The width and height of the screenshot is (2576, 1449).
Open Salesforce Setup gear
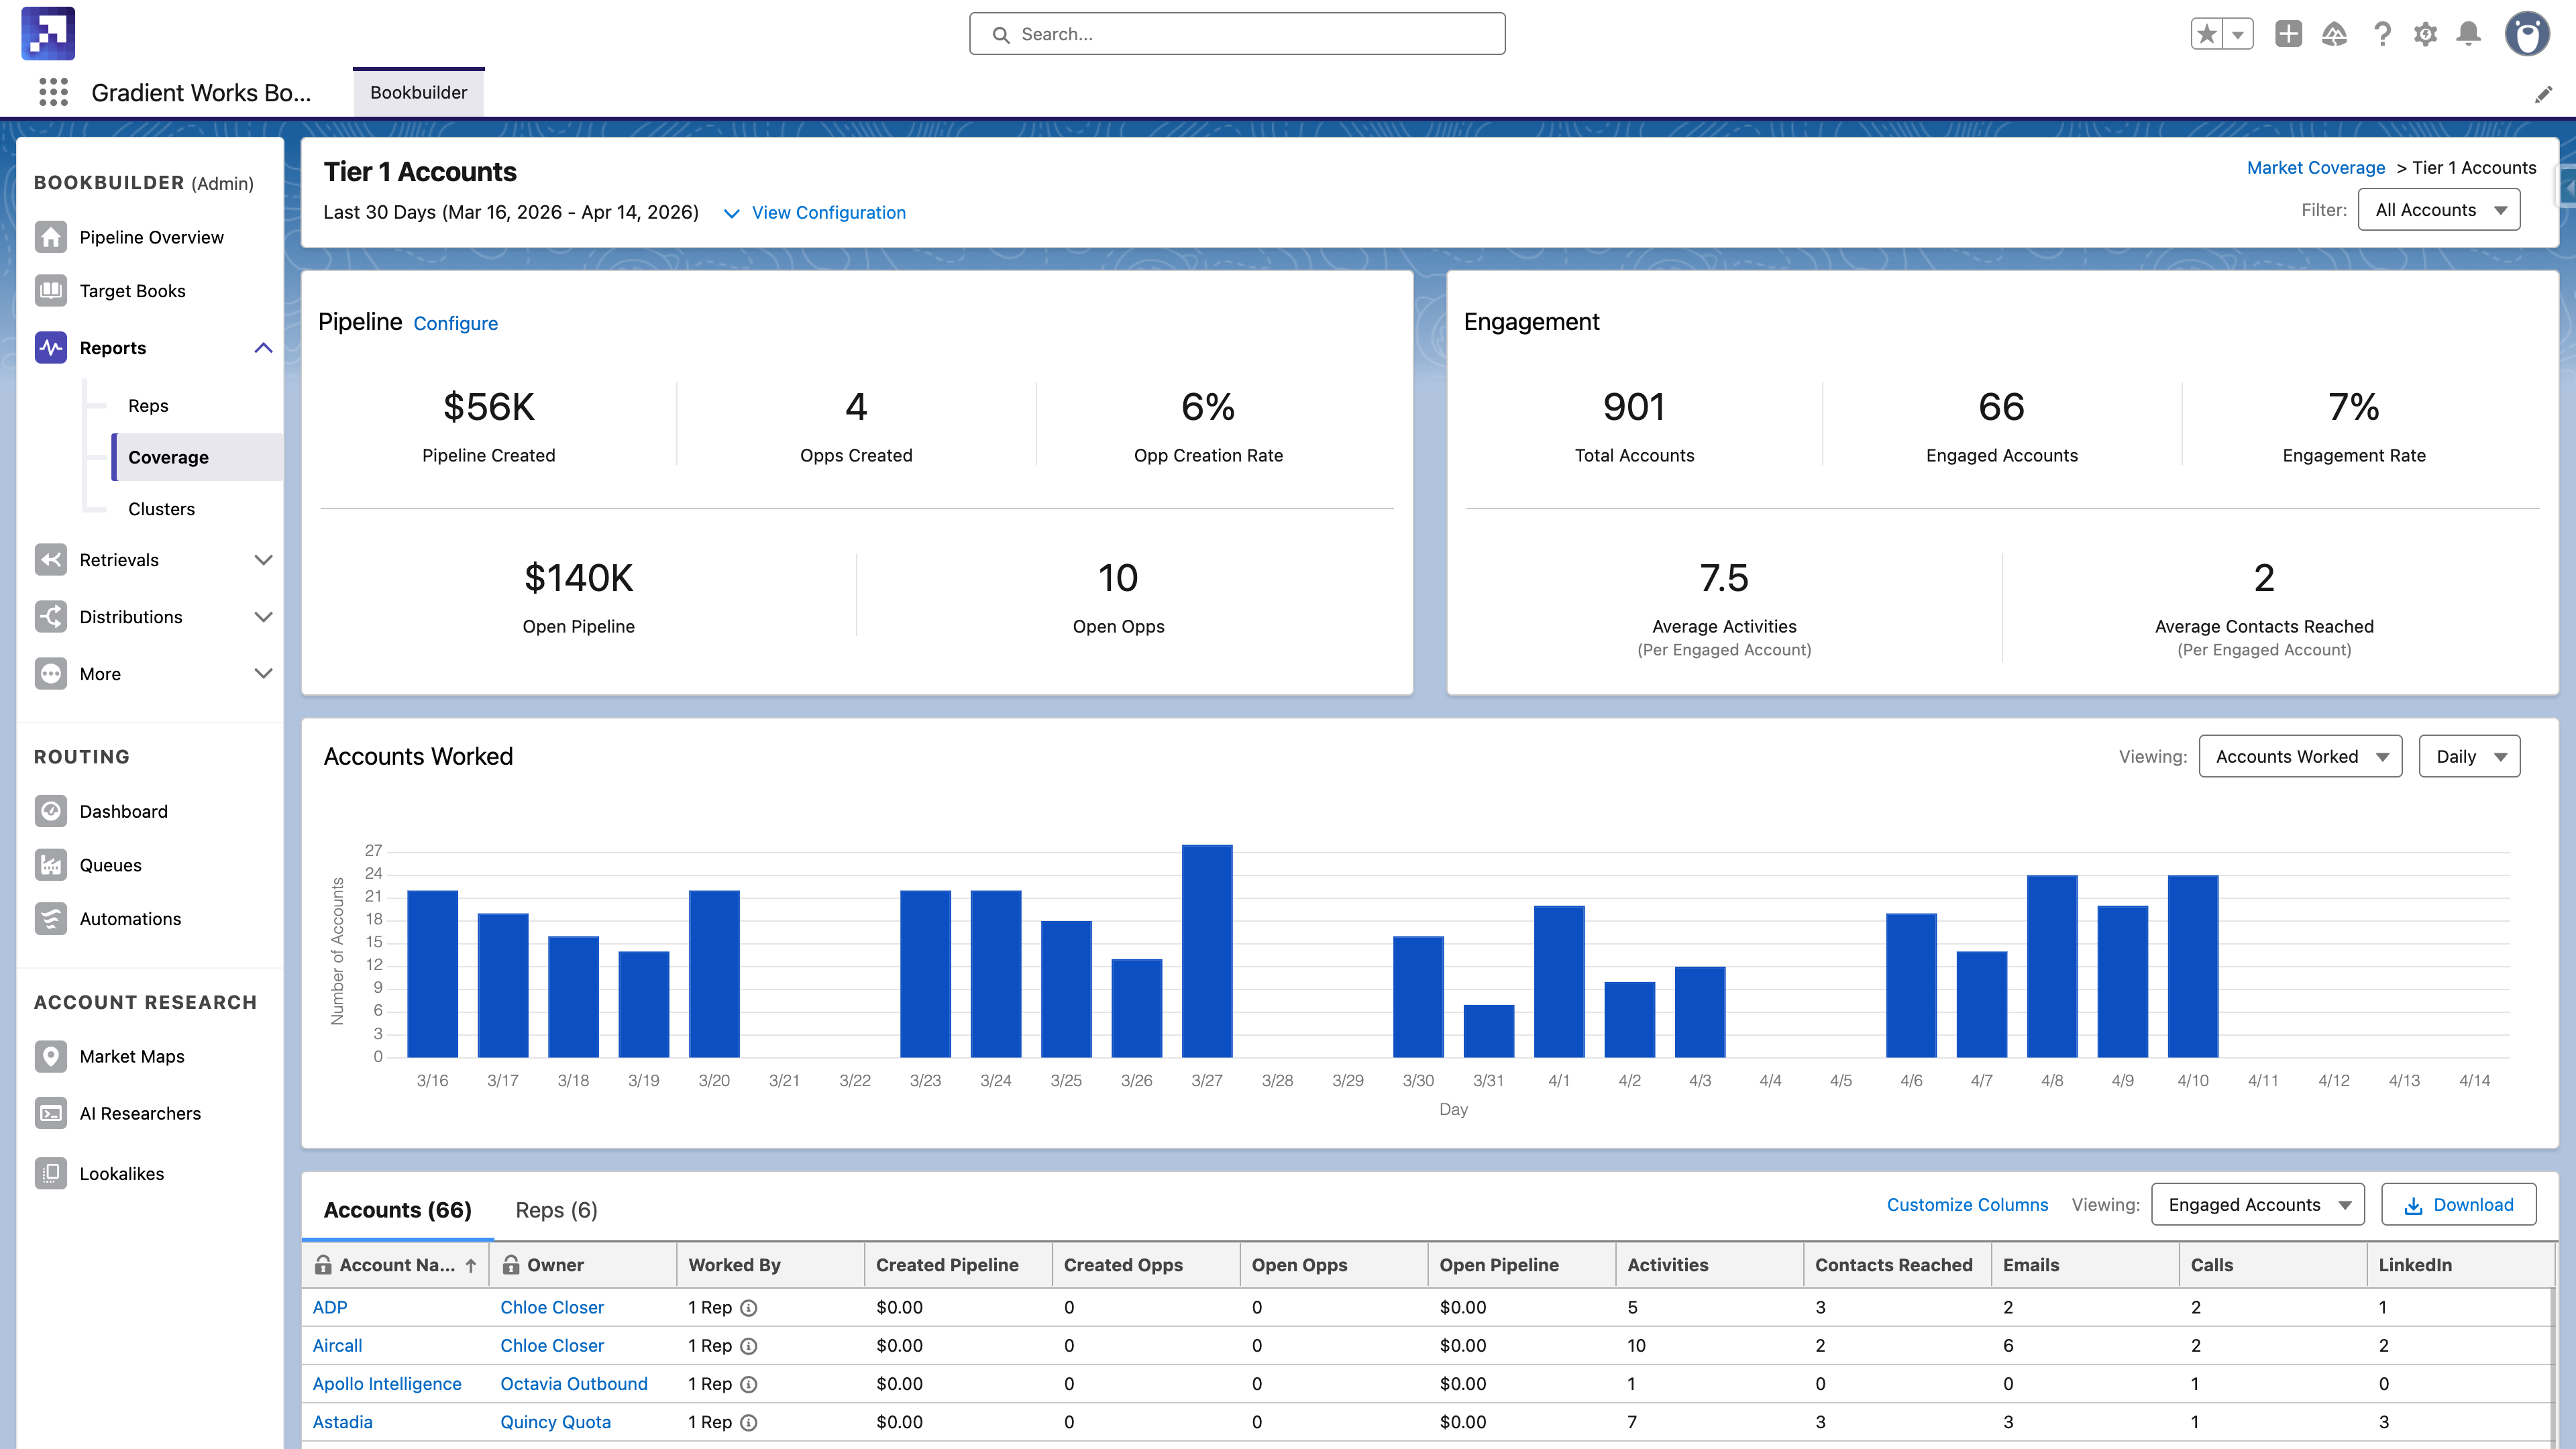coord(2426,33)
